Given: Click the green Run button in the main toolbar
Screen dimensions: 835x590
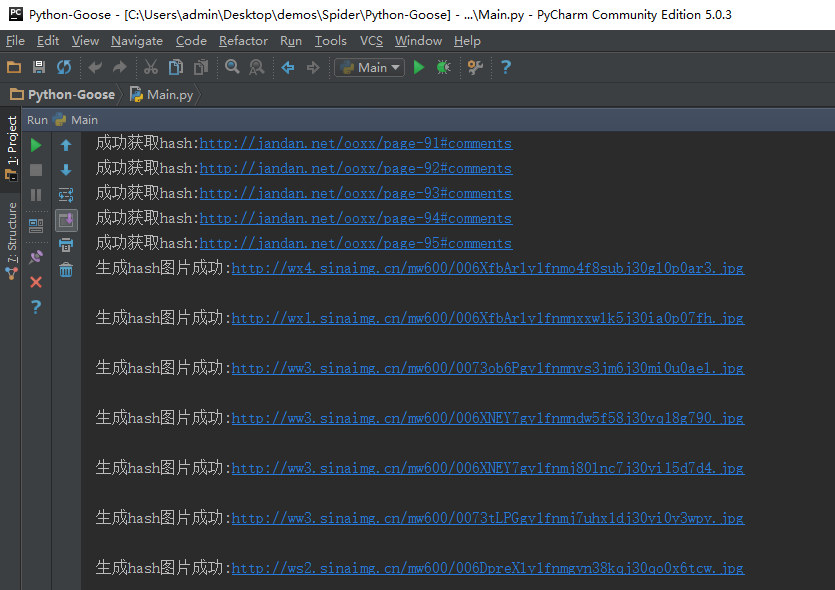Looking at the screenshot, I should [x=419, y=67].
